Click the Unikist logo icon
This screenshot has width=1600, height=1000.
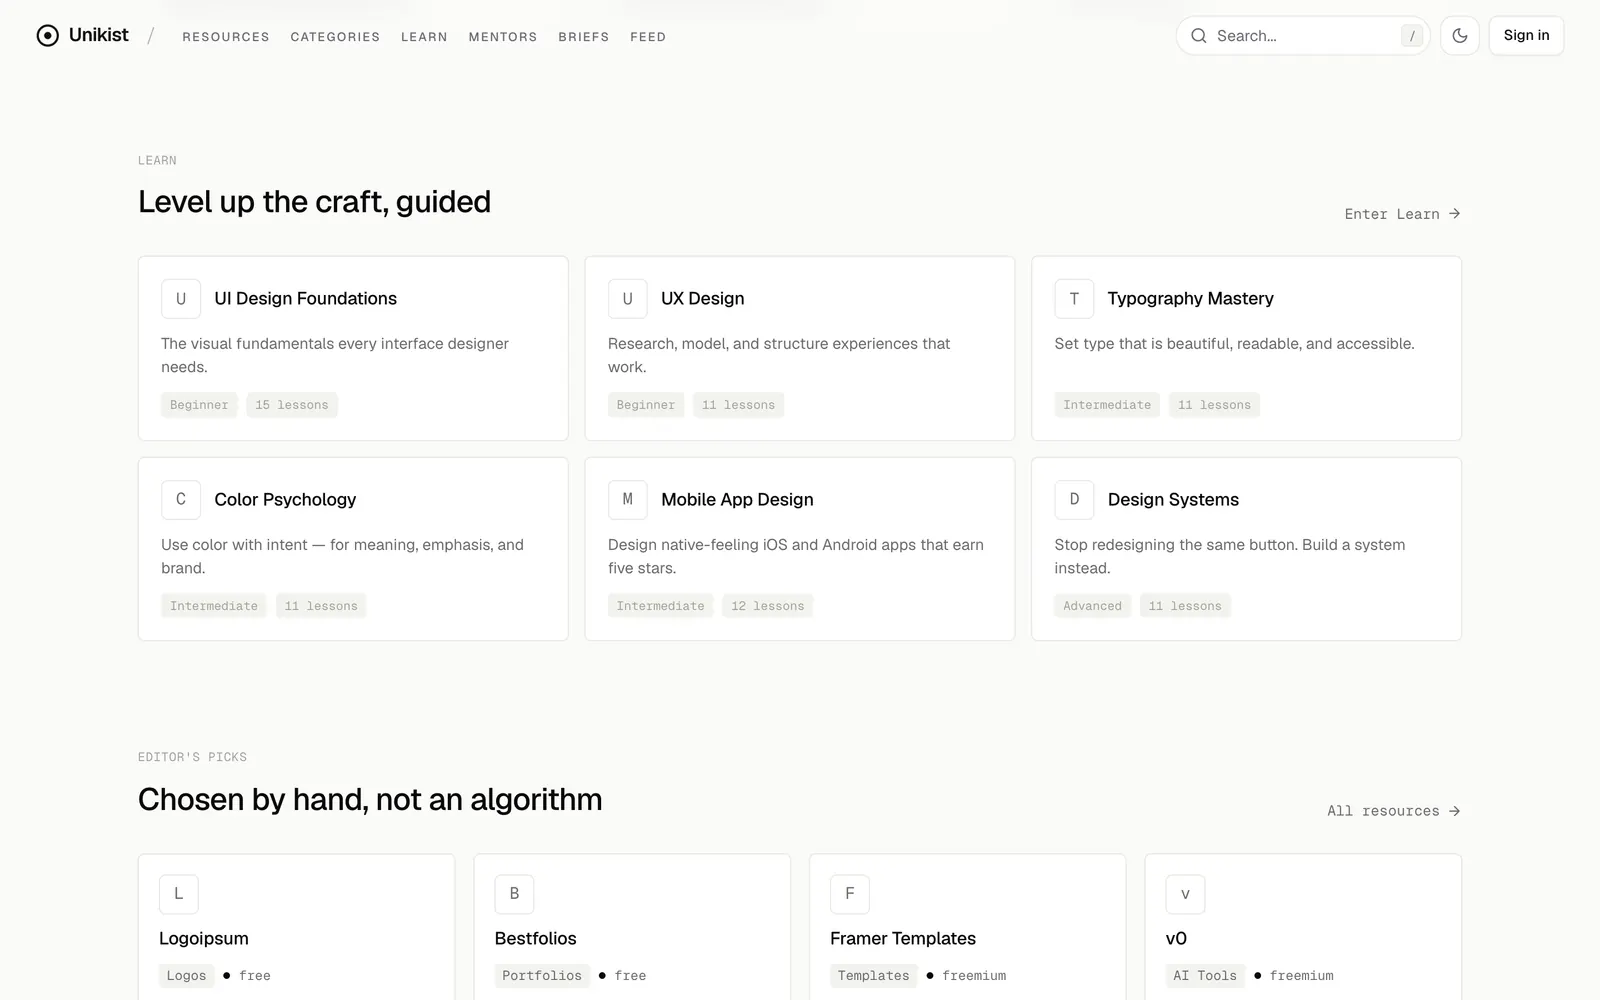(47, 36)
